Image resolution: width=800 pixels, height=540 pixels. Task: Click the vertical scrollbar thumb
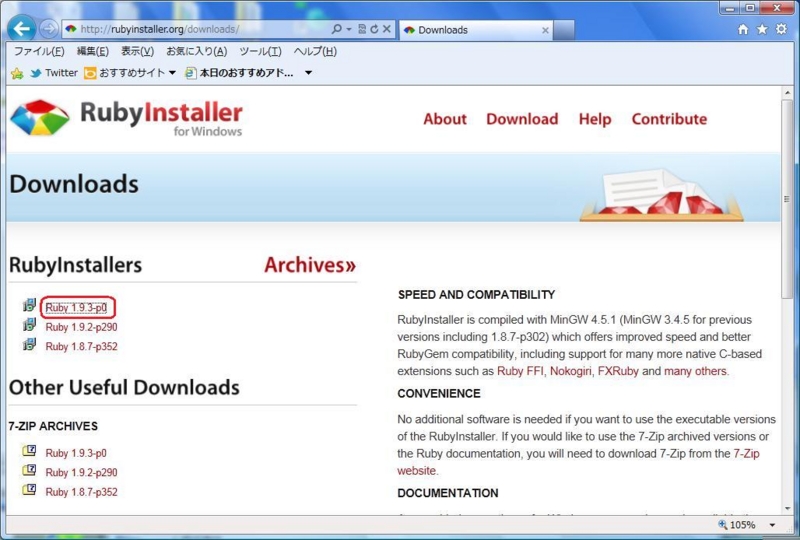788,199
